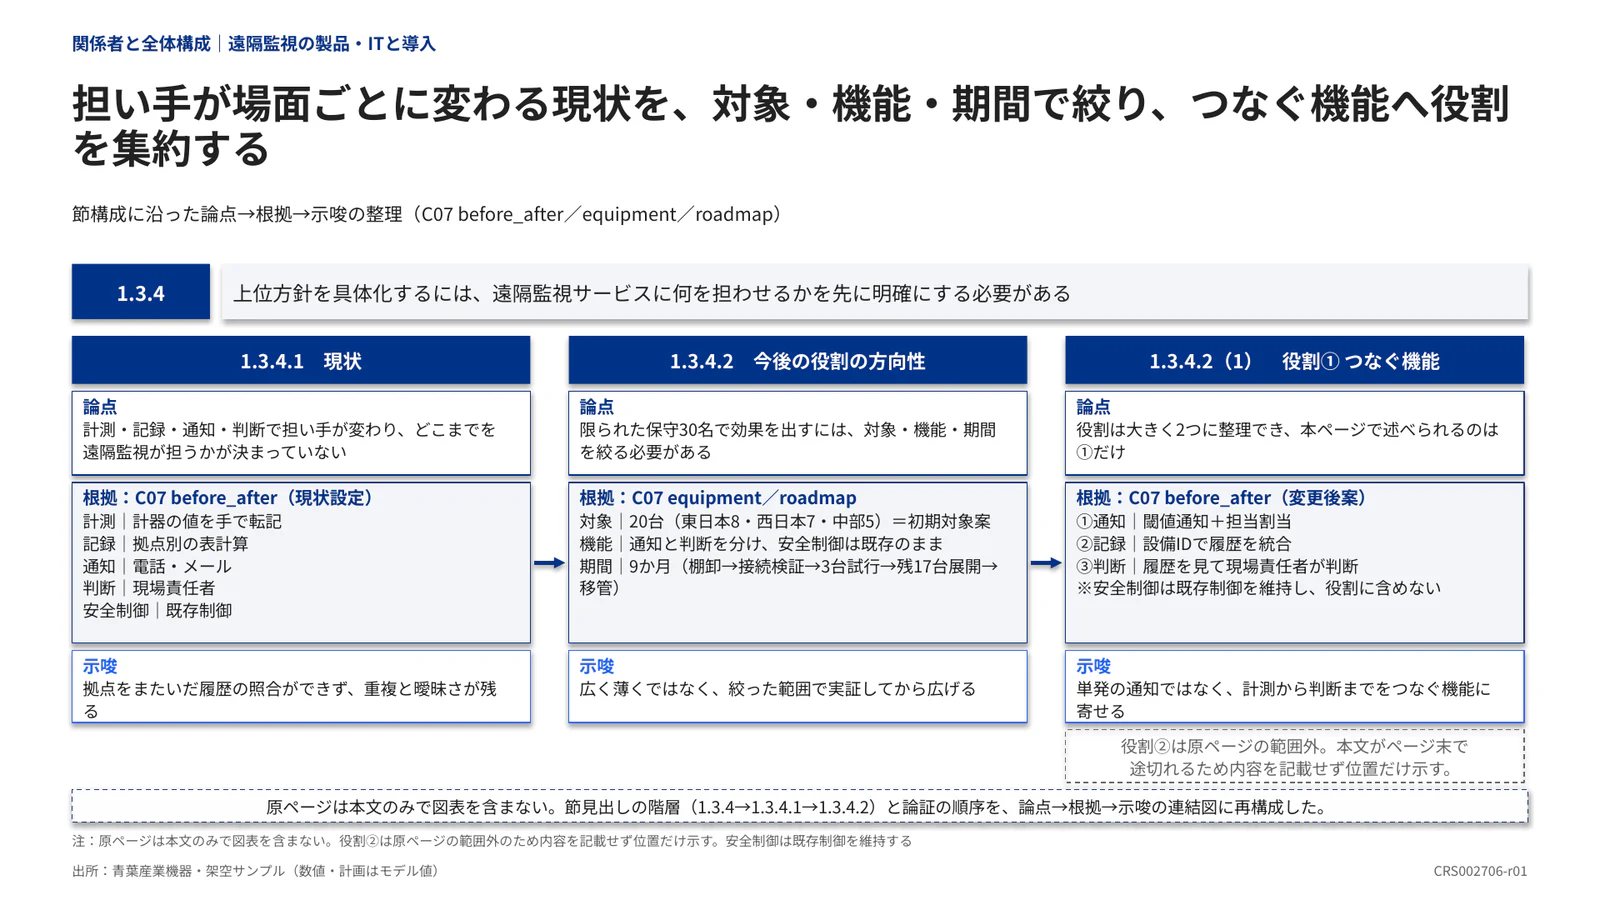1600x900 pixels.
Task: Click the breadcrumb text 関係者と全体構成
Action: 141,44
